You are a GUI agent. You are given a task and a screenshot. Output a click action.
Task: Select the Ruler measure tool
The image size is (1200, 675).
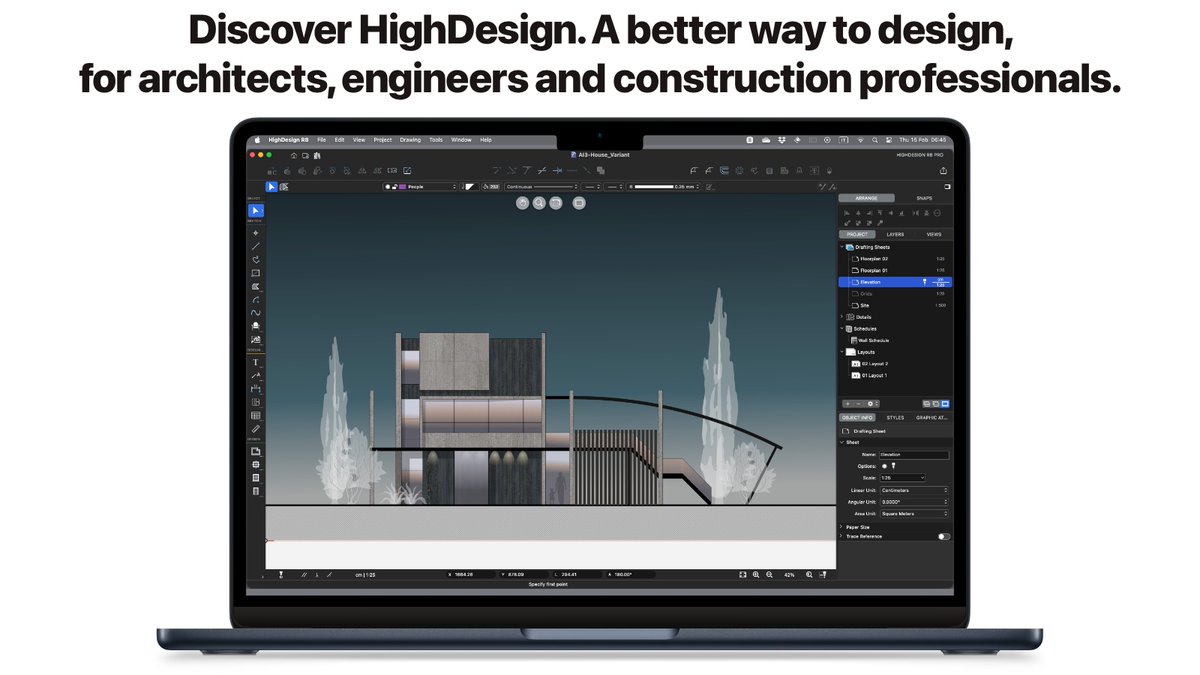point(256,428)
